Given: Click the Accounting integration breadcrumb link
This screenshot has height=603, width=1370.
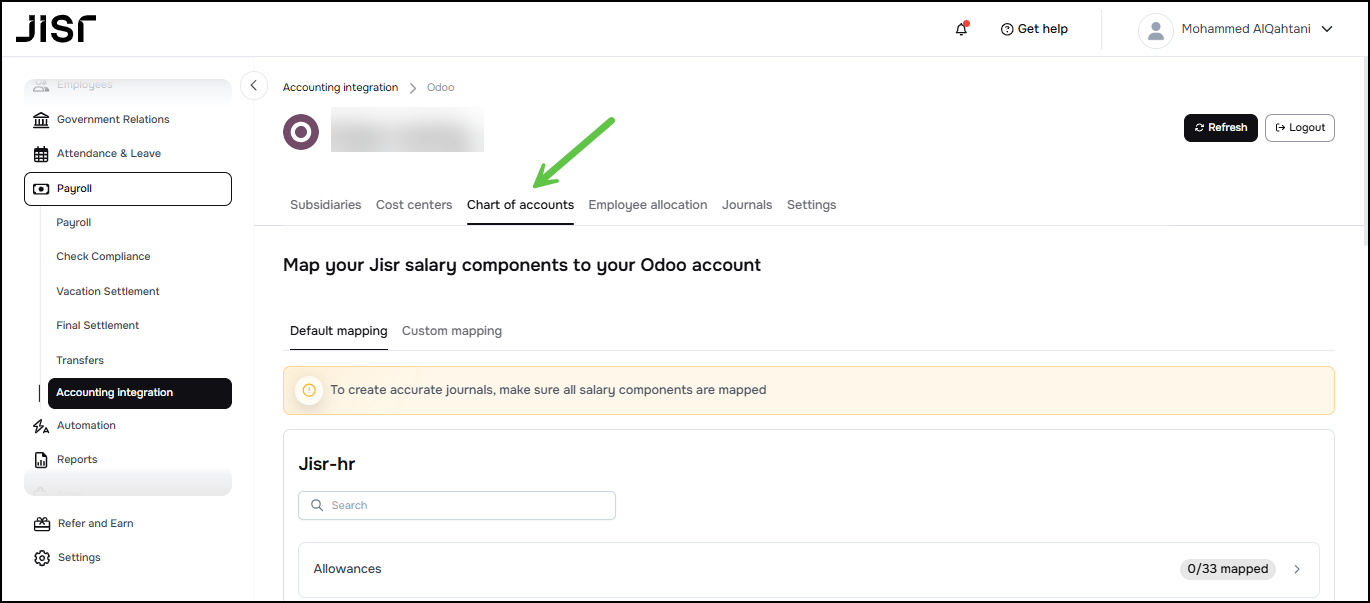Looking at the screenshot, I should click(x=340, y=88).
